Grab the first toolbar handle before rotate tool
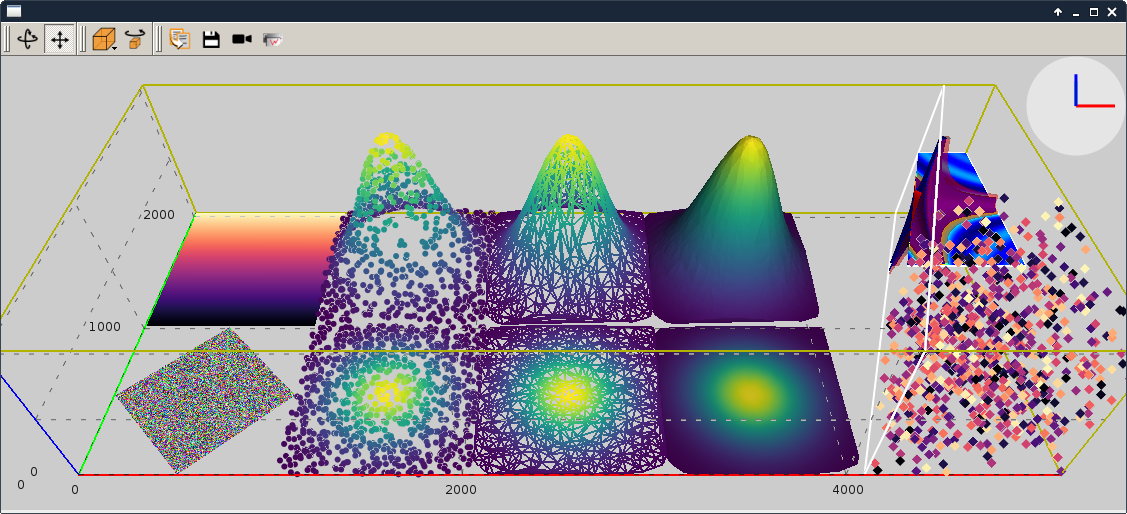The height and width of the screenshot is (514, 1127). click(8, 39)
